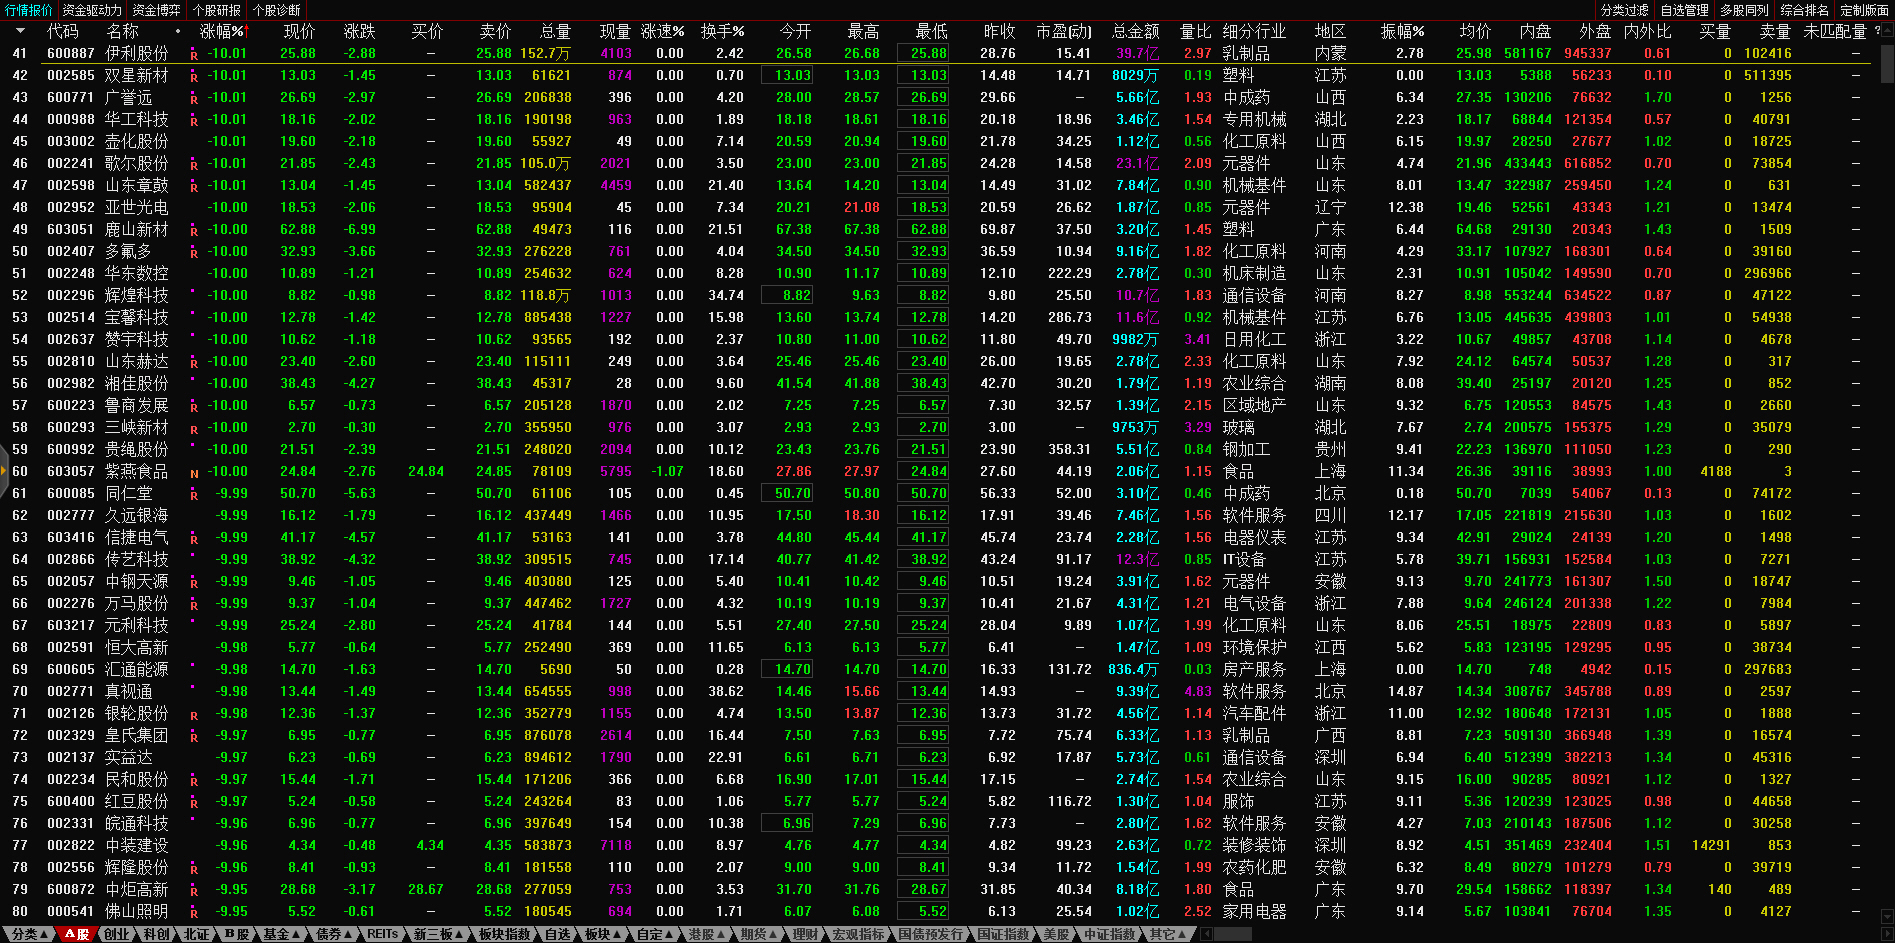Click the R icon beside 同仁堂

(194, 494)
